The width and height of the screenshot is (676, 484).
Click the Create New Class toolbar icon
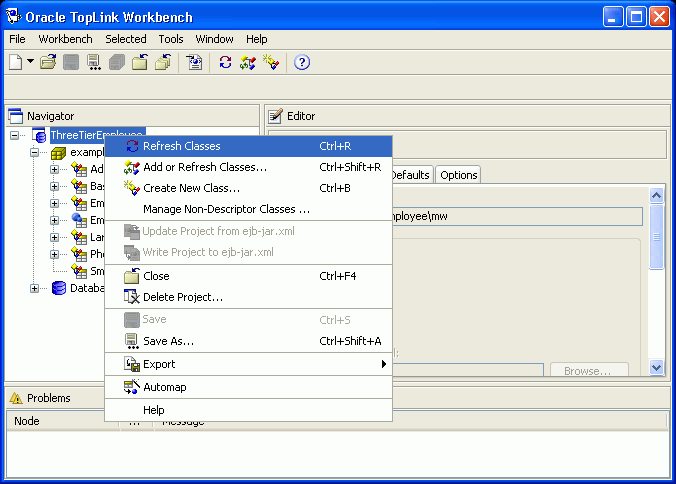[x=271, y=62]
